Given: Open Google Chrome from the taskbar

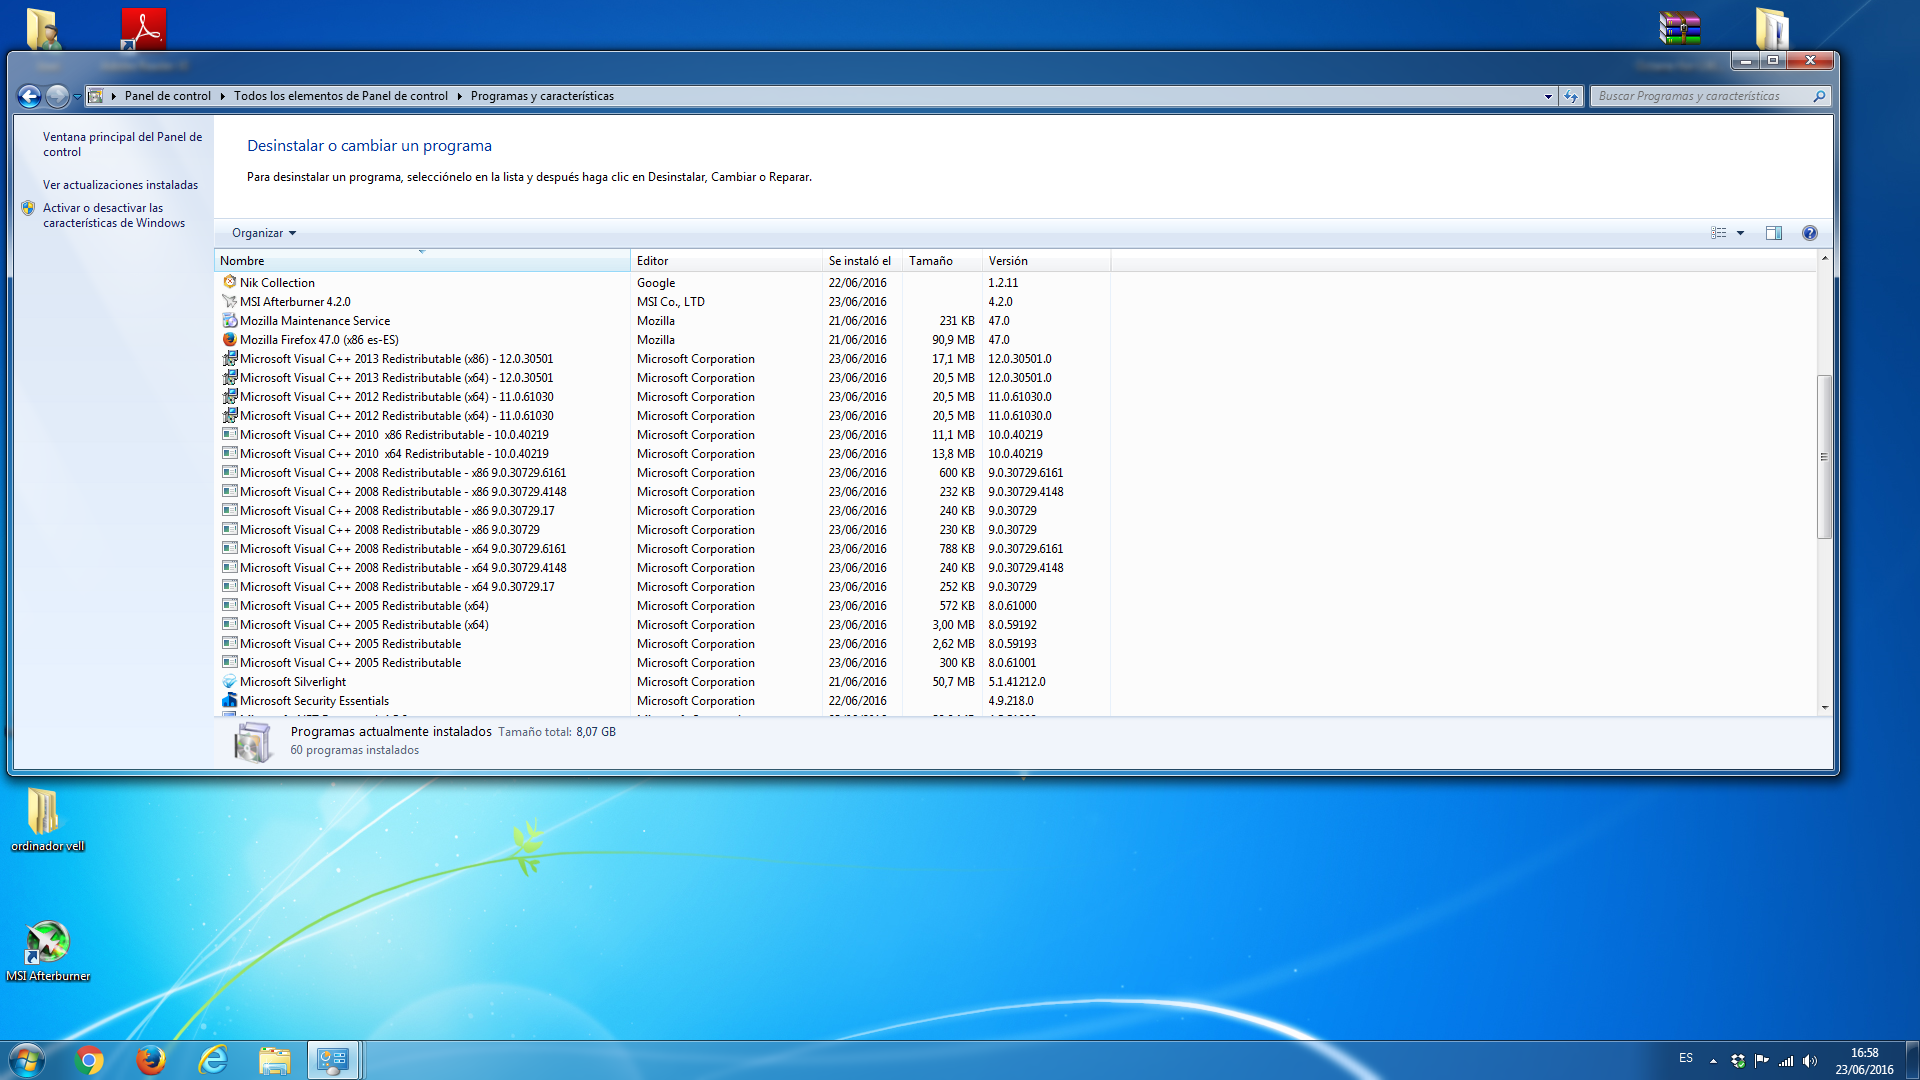Looking at the screenshot, I should tap(89, 1060).
